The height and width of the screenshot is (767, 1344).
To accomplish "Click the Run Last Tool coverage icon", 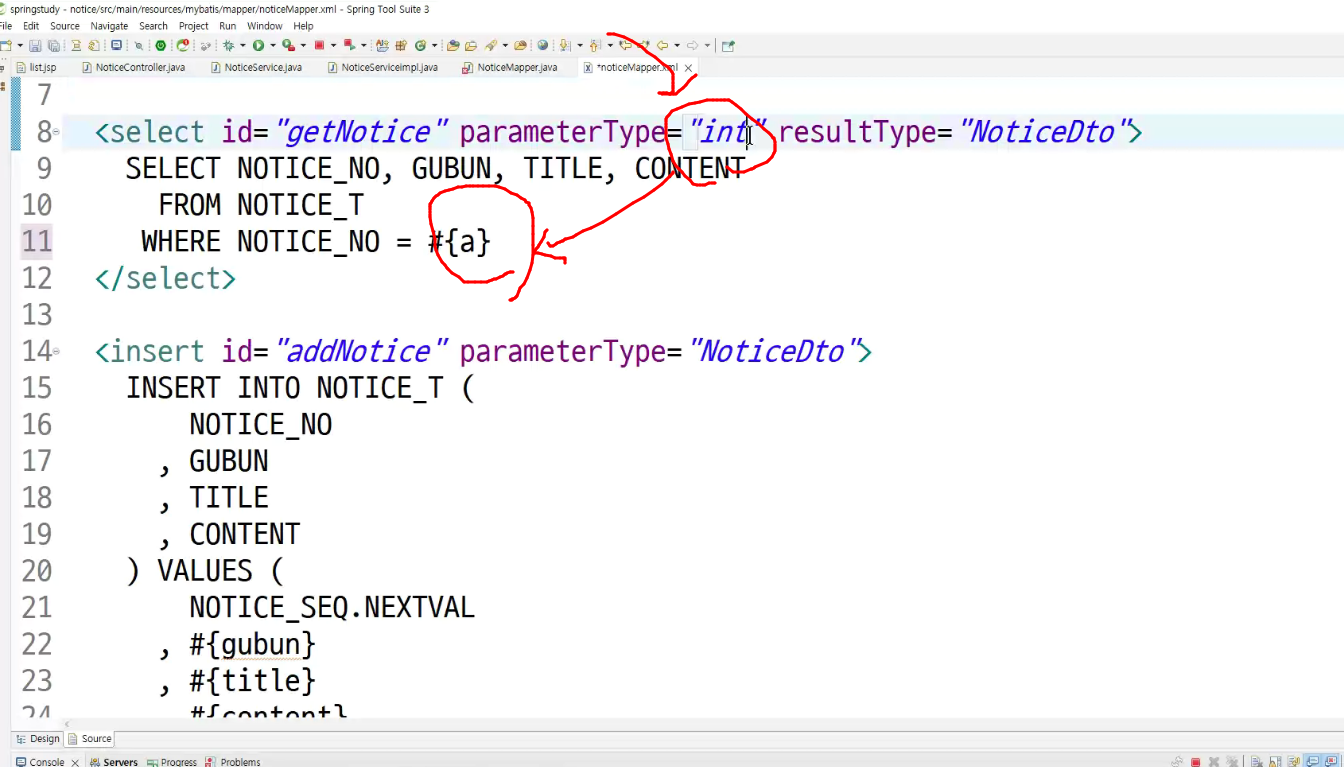I will click(288, 45).
